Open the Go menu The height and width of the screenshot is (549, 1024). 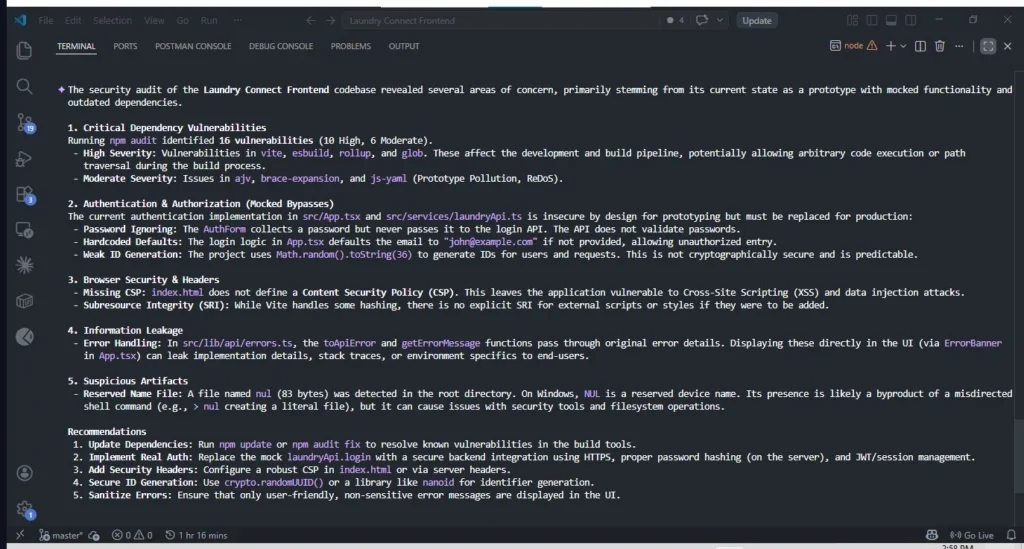182,20
